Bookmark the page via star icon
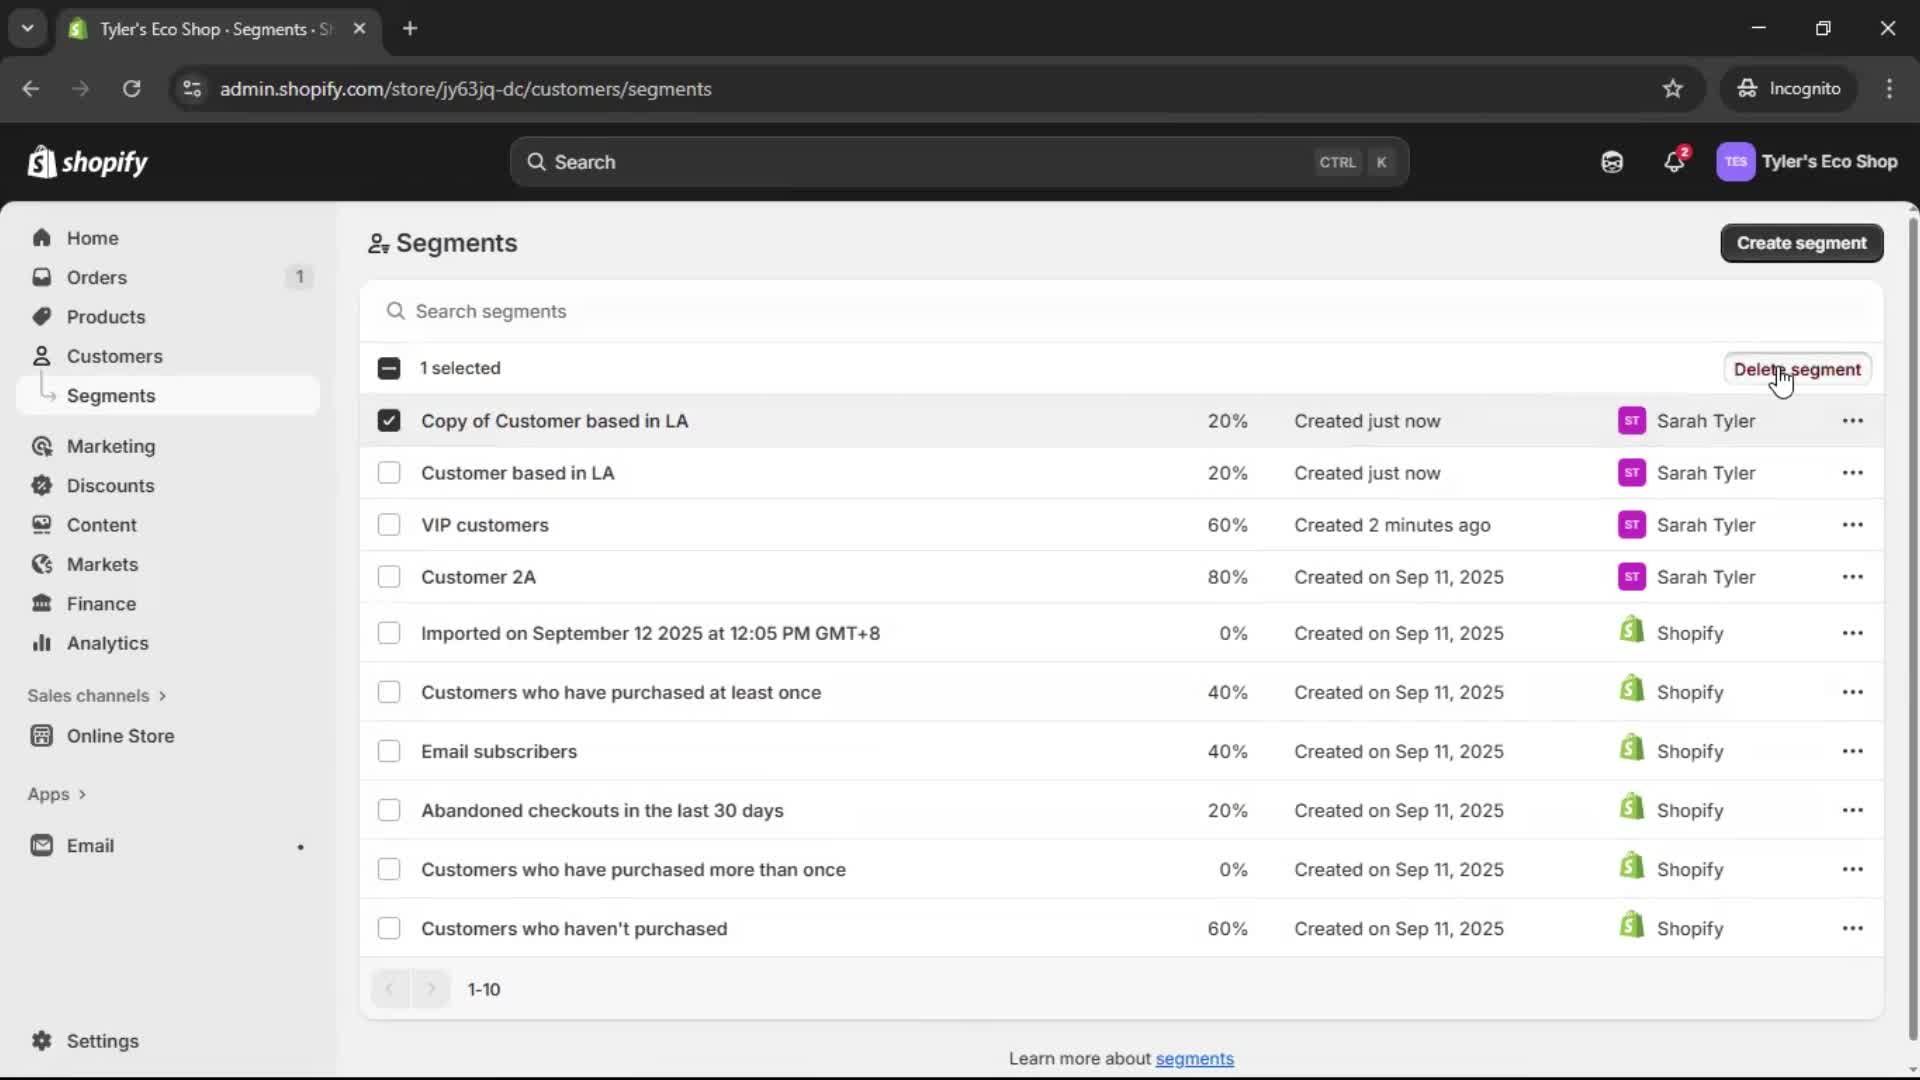The width and height of the screenshot is (1920, 1080). tap(1673, 88)
